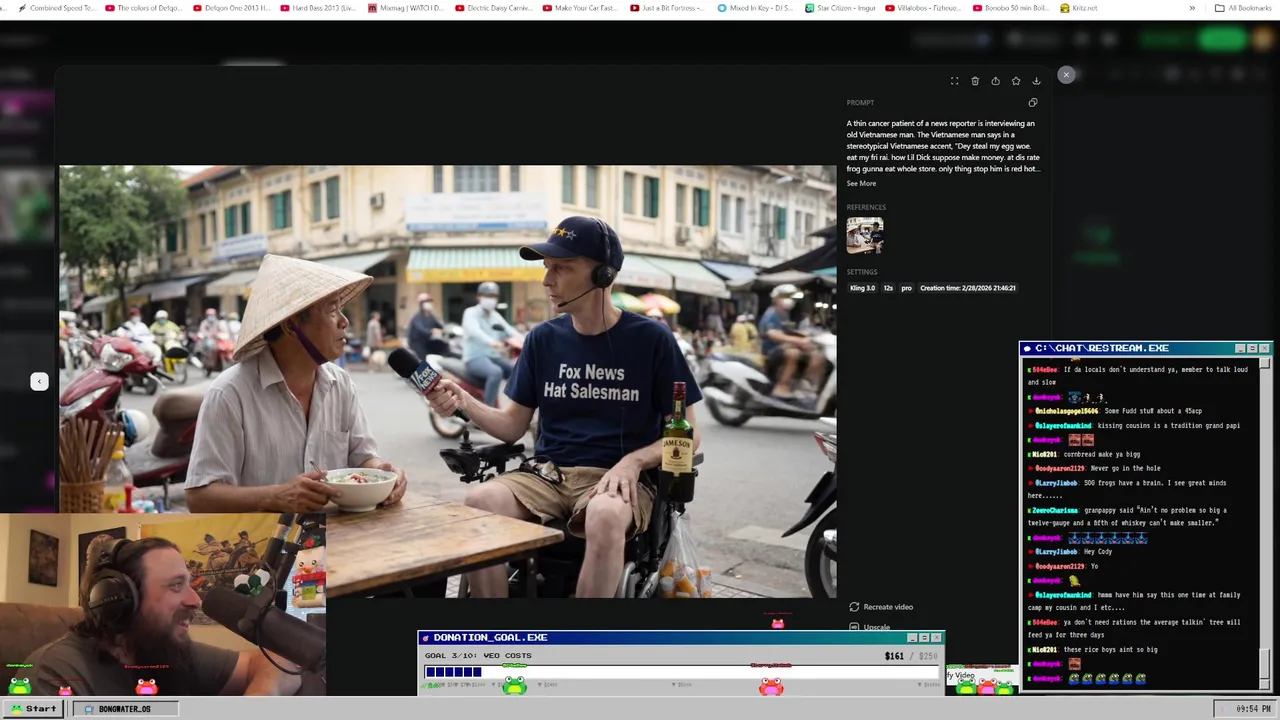The image size is (1280, 720).
Task: Open 'Defqon One 2013' bookmark
Action: tap(231, 8)
